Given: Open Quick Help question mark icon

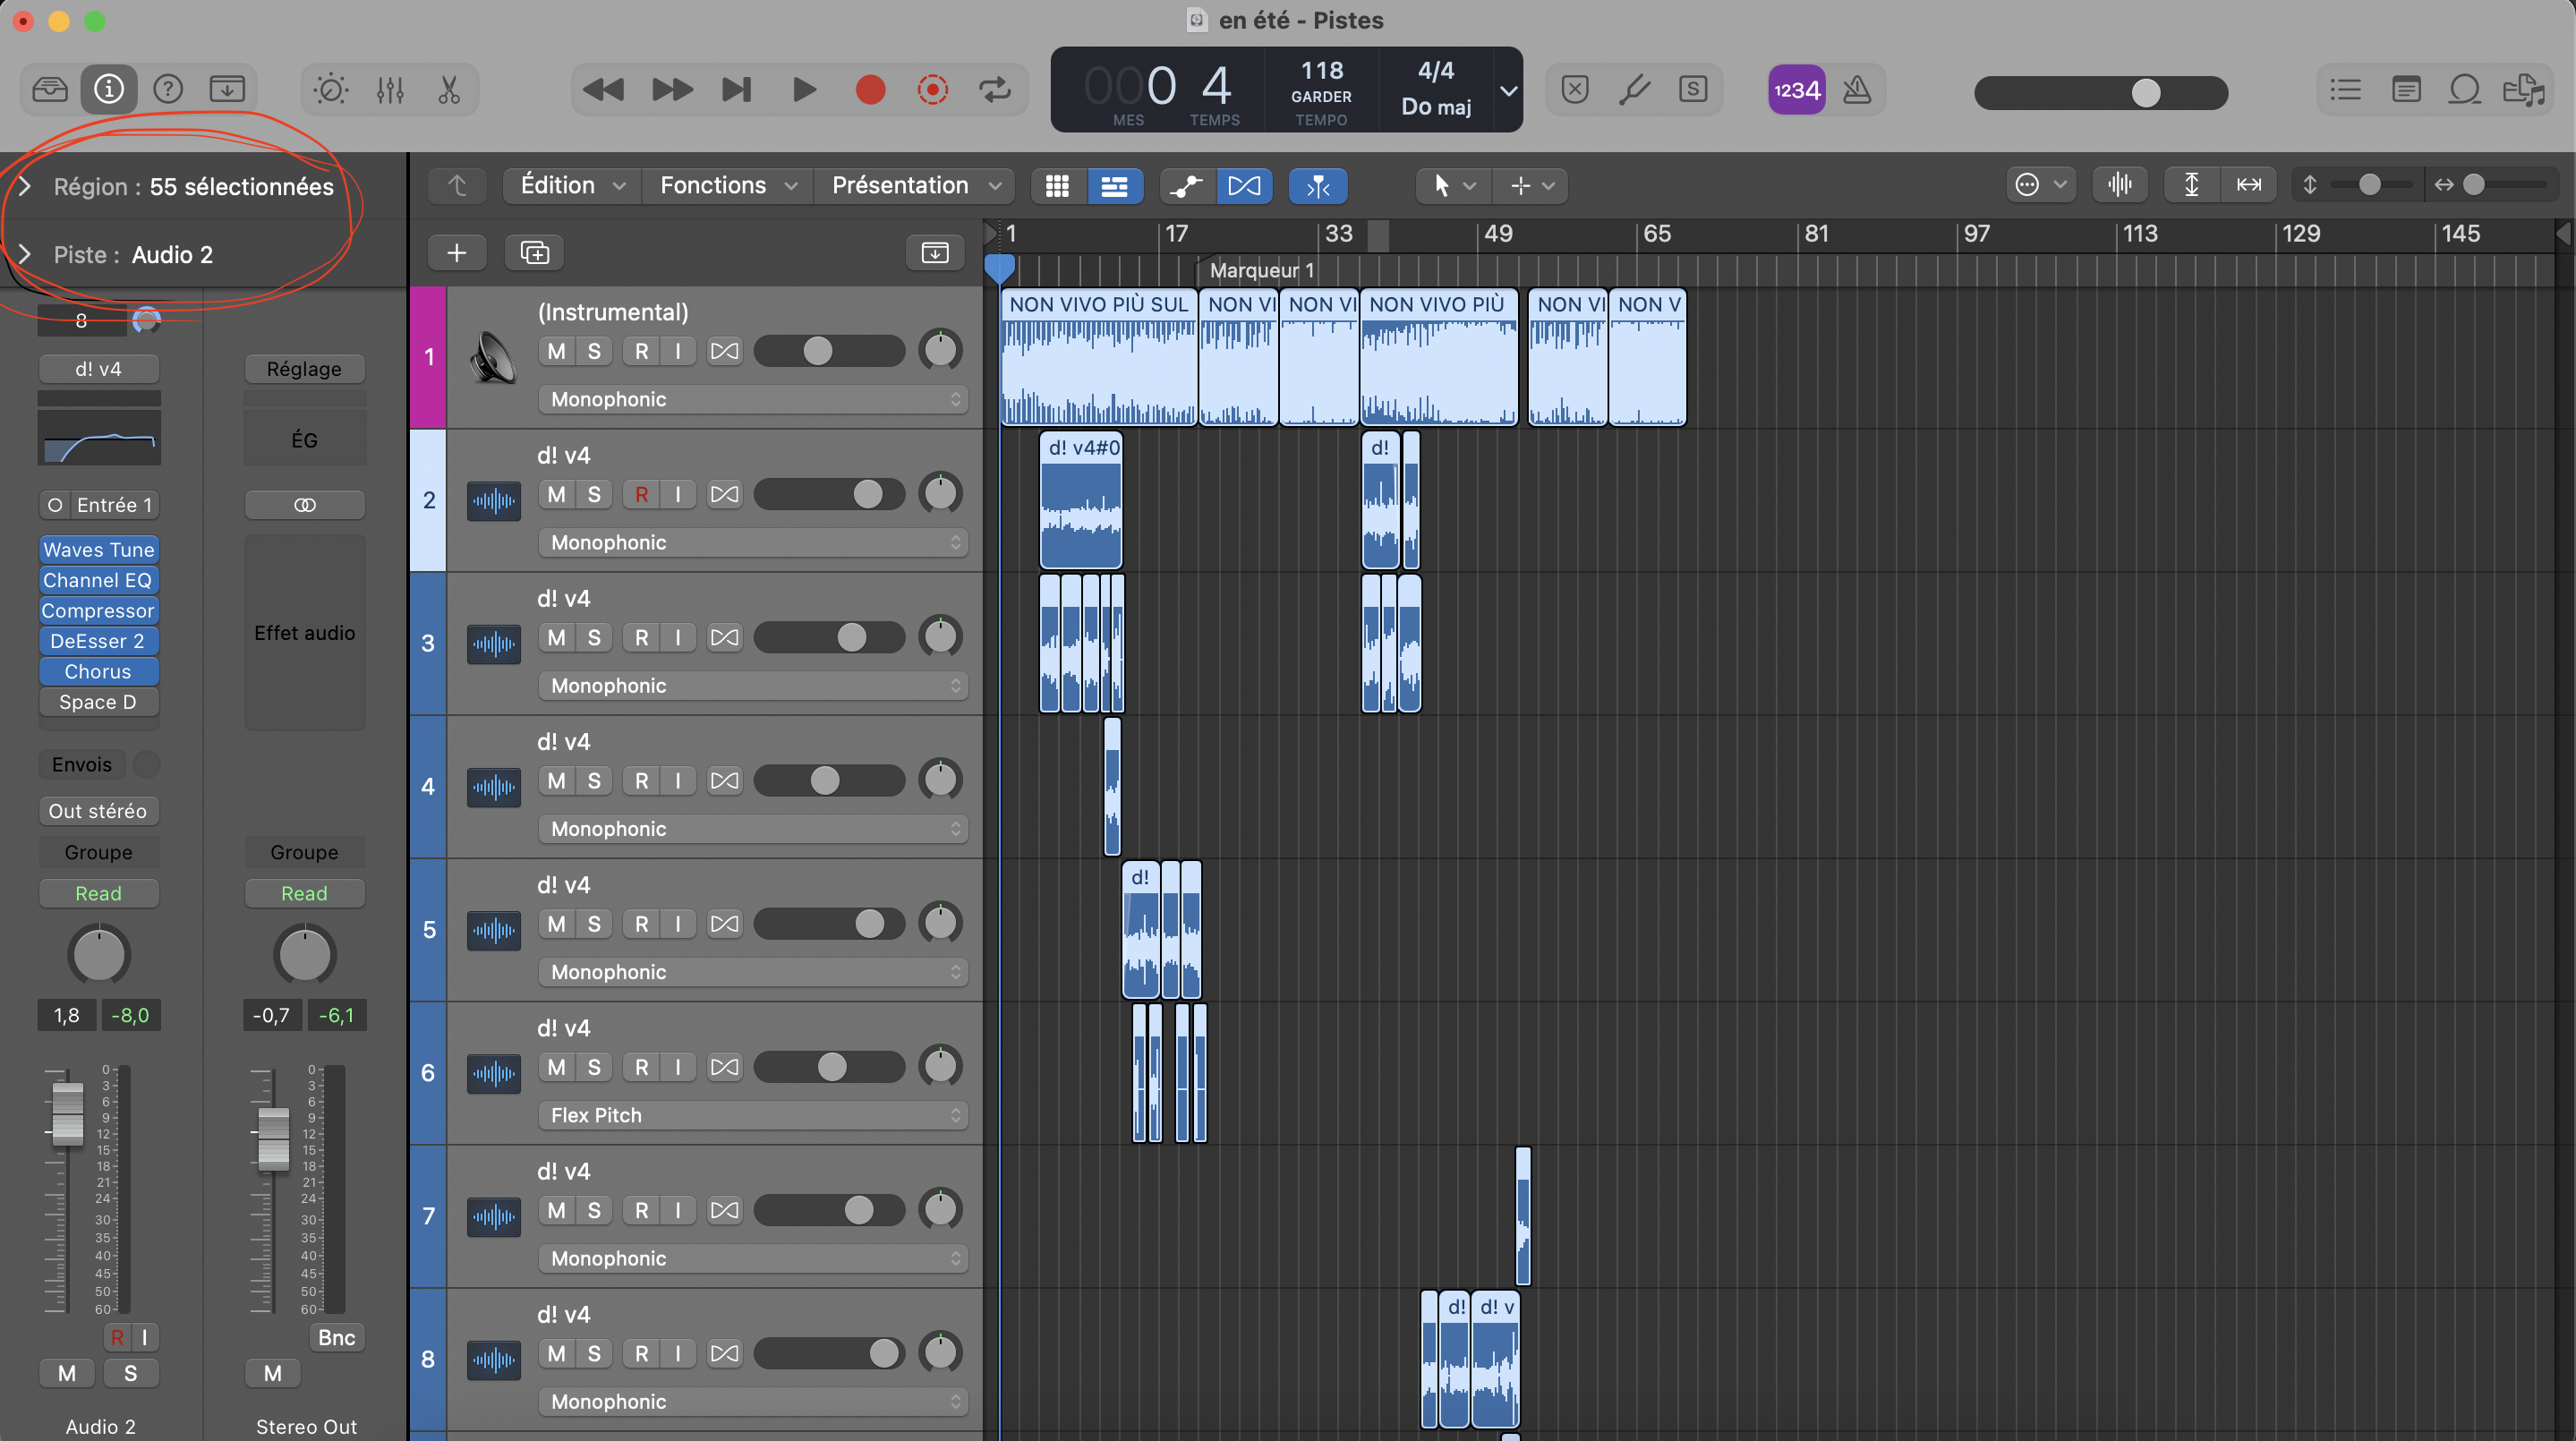Looking at the screenshot, I should (x=168, y=90).
